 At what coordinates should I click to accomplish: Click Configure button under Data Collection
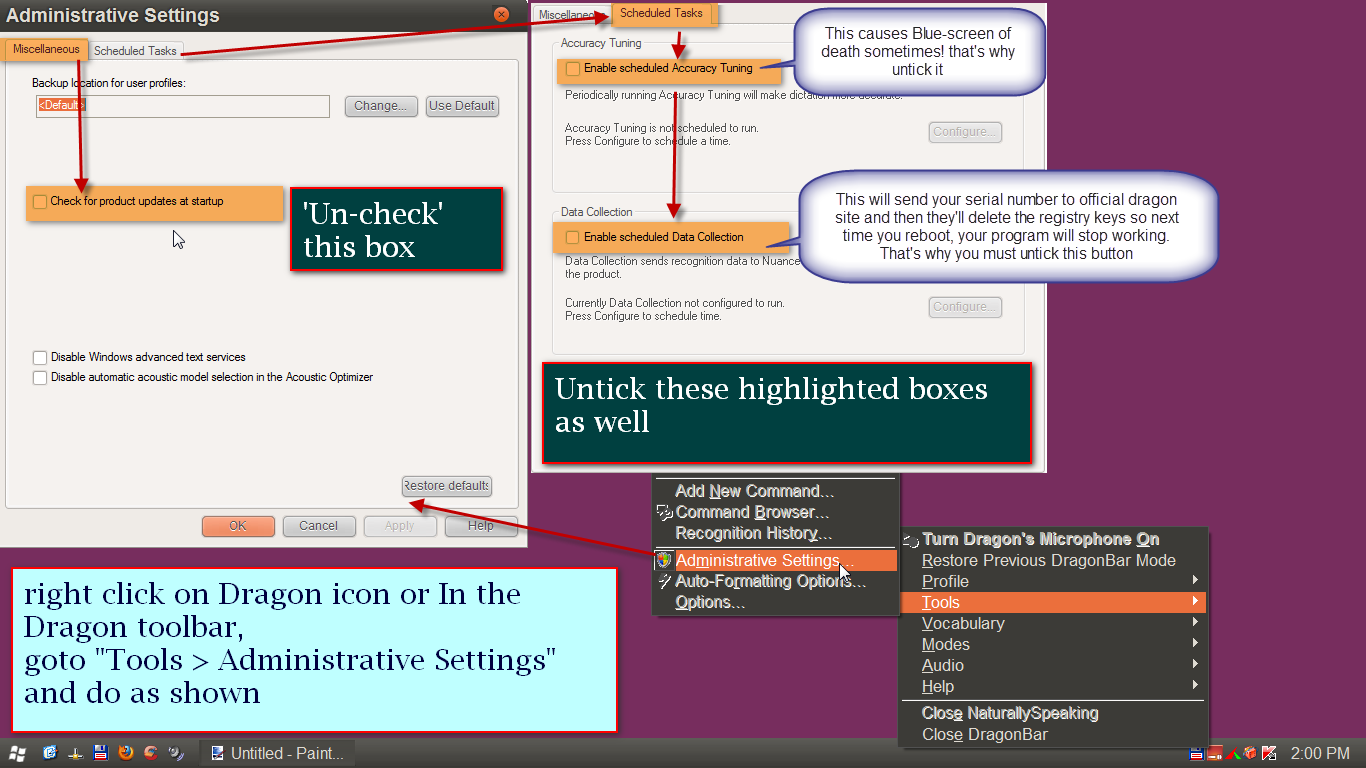(x=965, y=307)
